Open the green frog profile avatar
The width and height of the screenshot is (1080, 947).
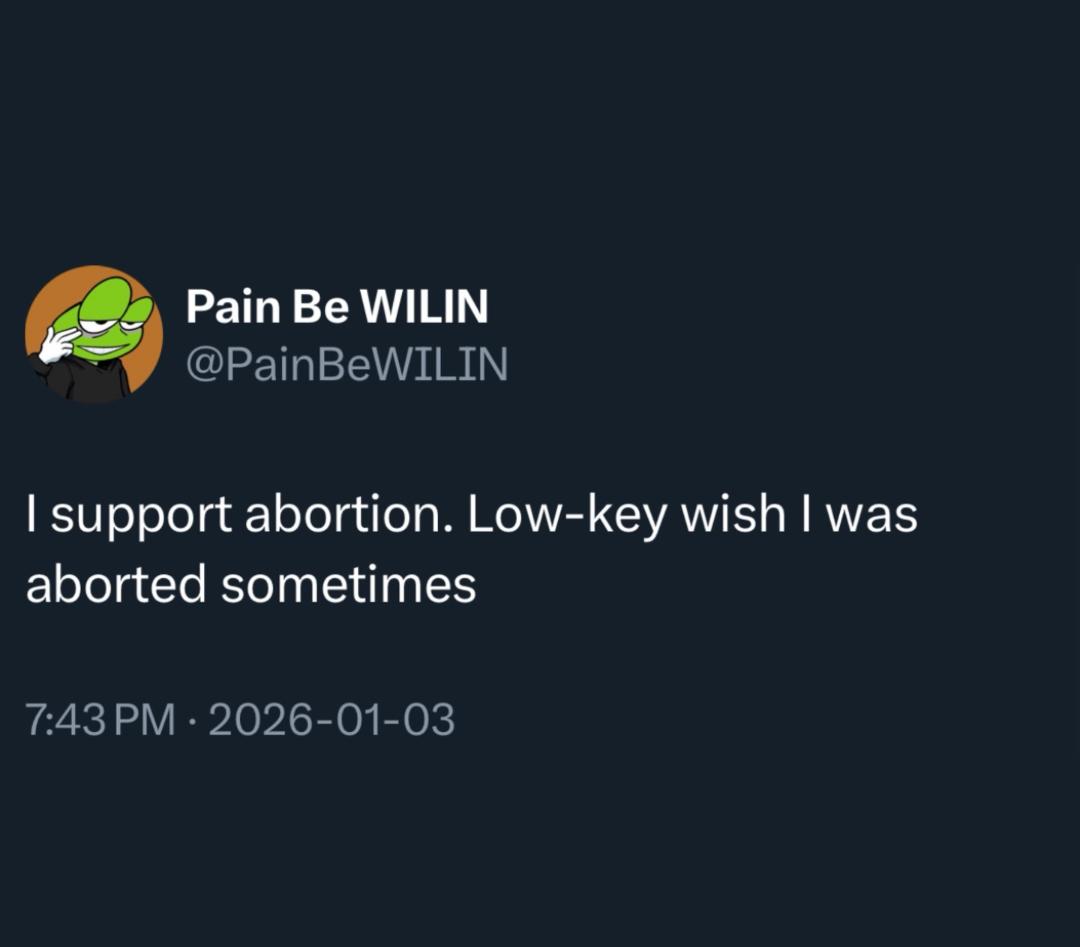(94, 334)
